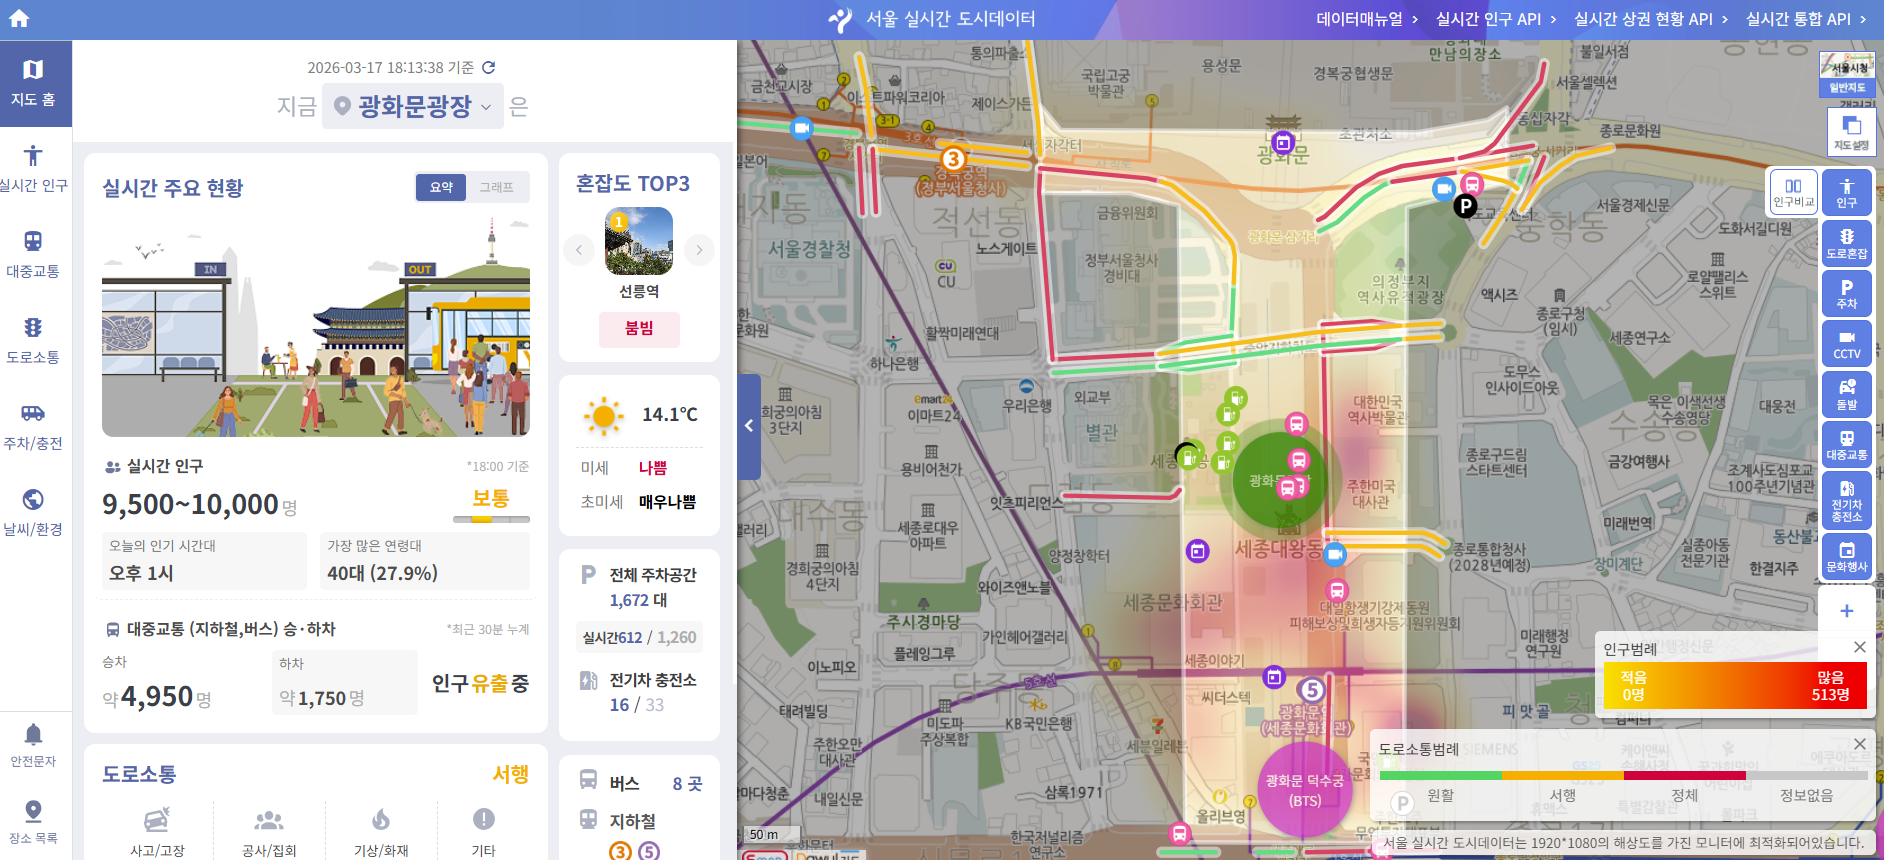
Task: Click the 인구범례 color gradient bar
Action: pos(1734,686)
